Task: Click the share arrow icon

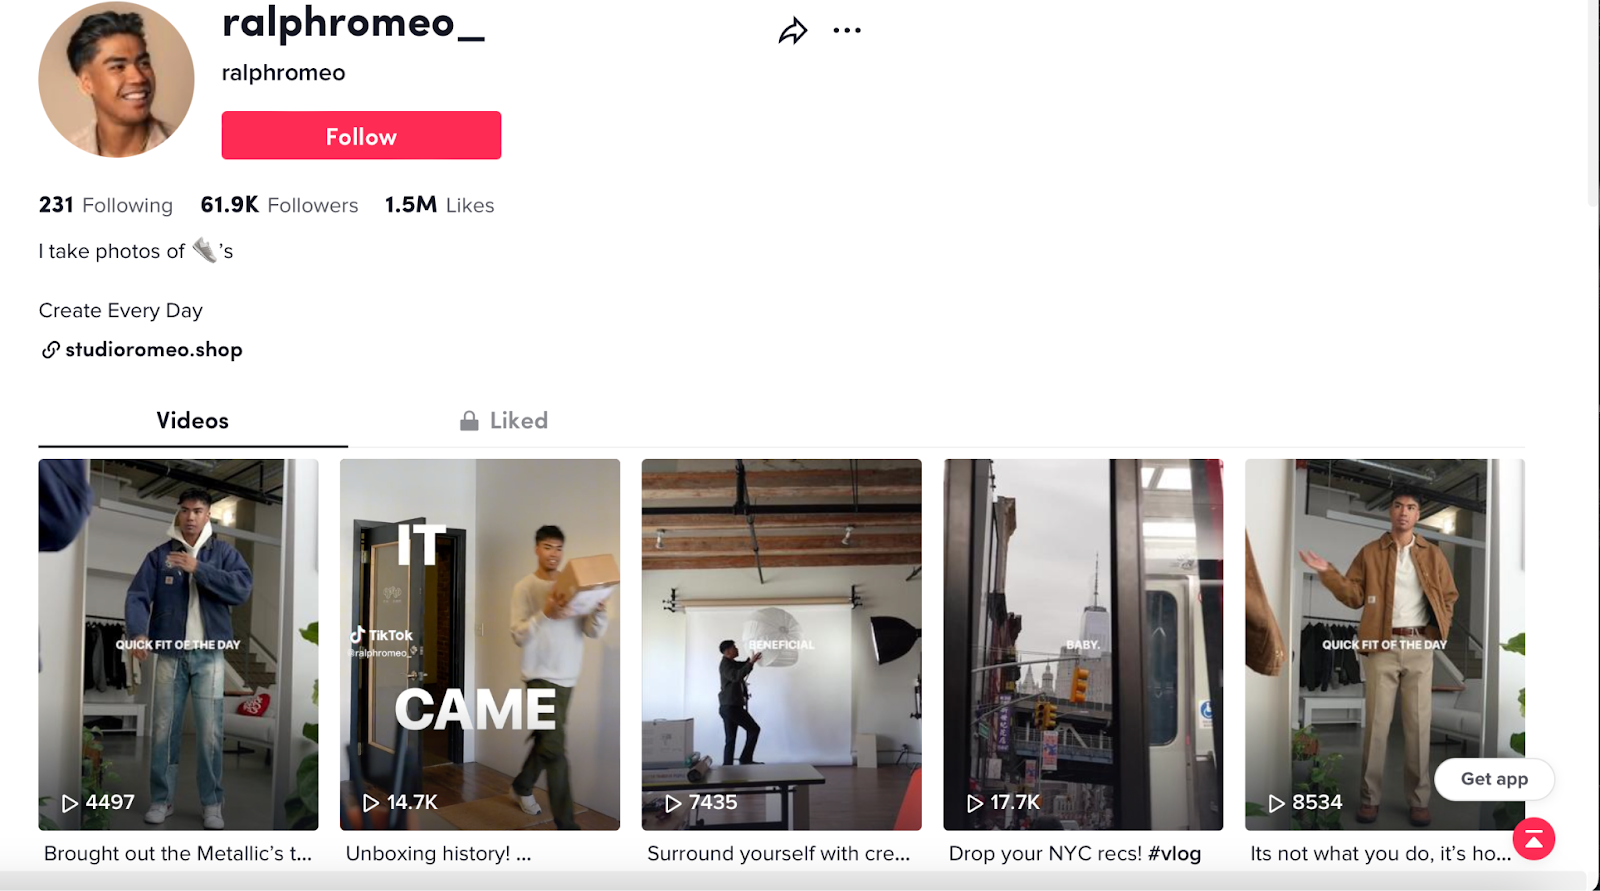Action: pyautogui.click(x=792, y=31)
